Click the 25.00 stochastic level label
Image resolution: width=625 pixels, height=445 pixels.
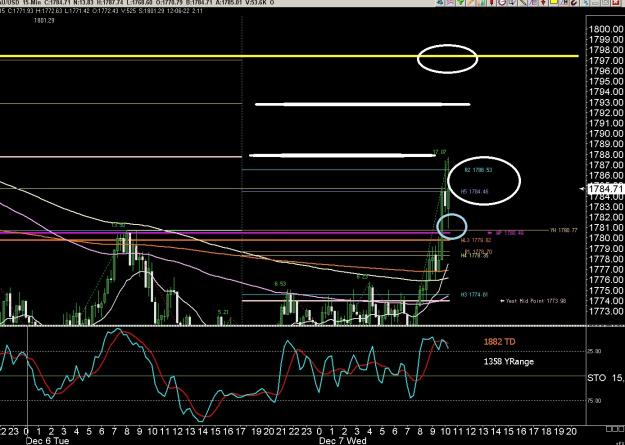click(595, 351)
